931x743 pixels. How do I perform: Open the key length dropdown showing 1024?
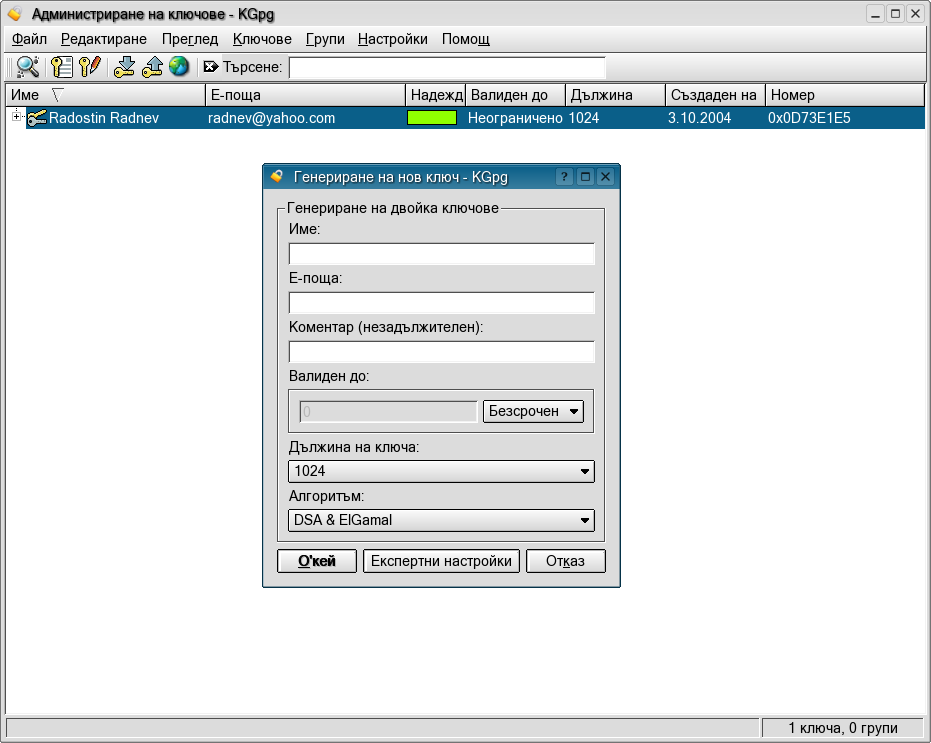click(441, 471)
